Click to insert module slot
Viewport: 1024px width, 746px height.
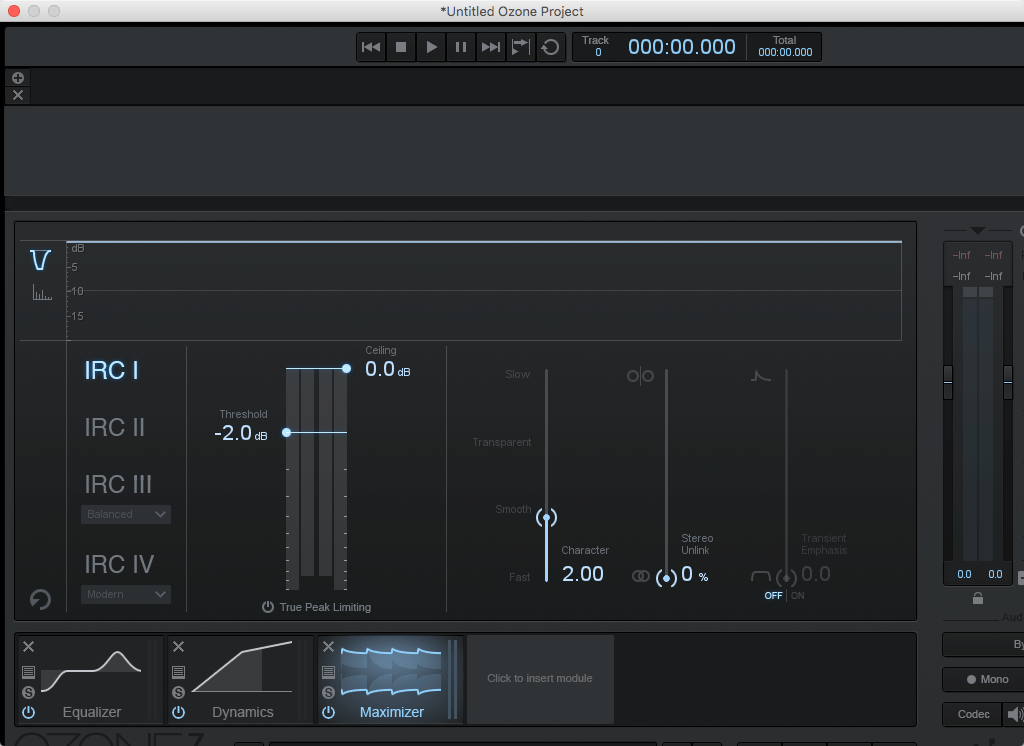coord(540,679)
